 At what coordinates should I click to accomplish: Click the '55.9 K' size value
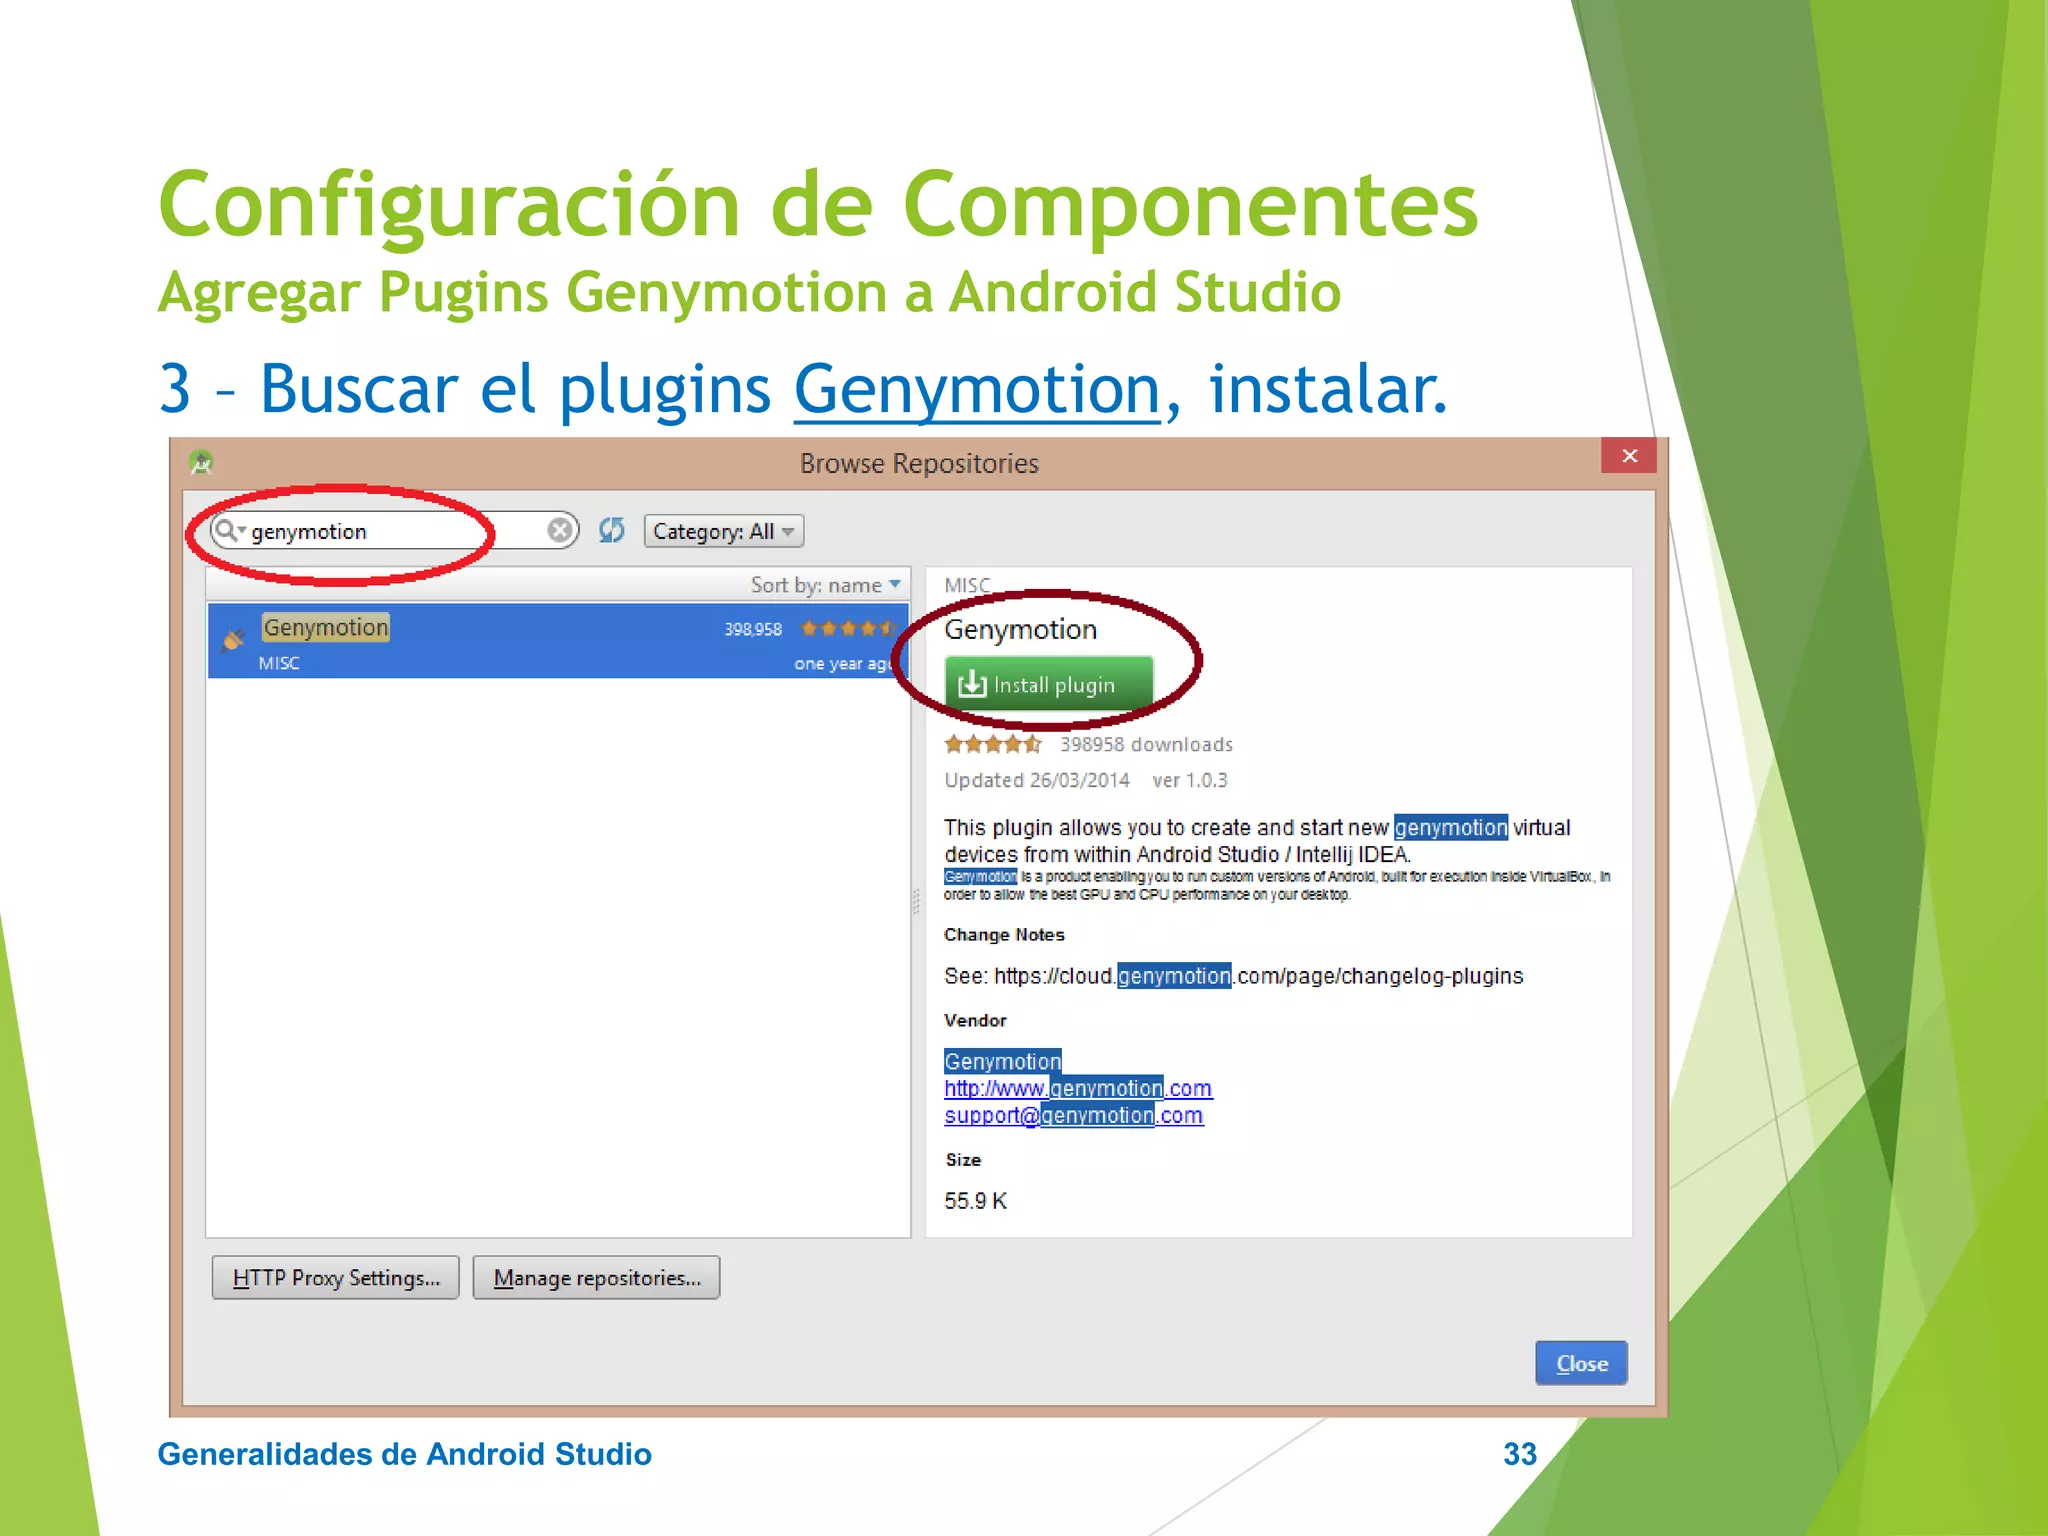click(x=976, y=1201)
